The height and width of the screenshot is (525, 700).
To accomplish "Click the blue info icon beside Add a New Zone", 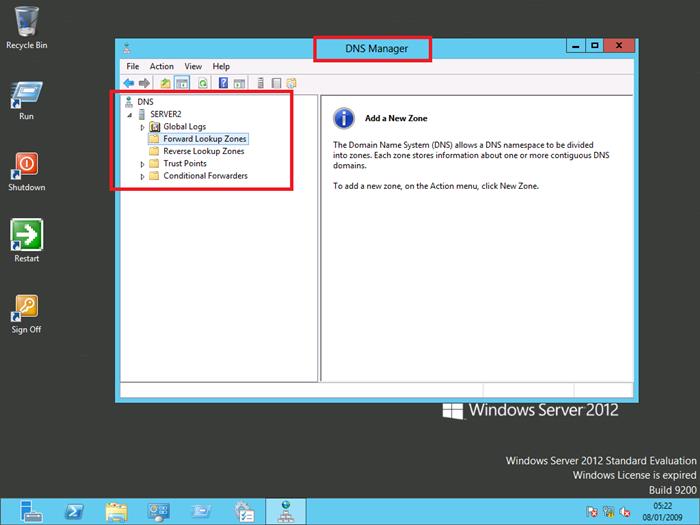I will point(344,118).
